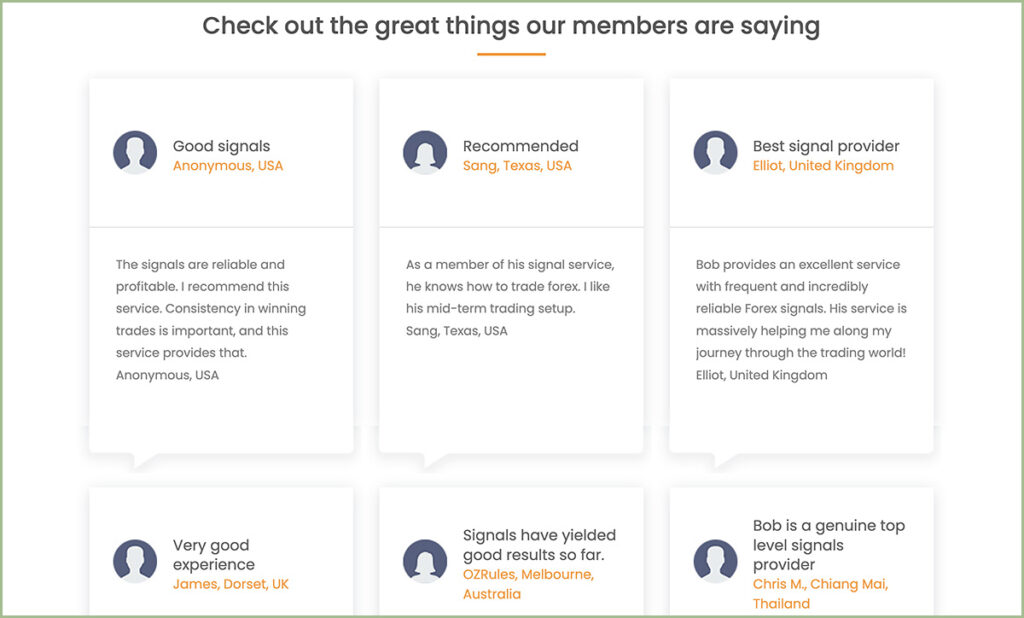The height and width of the screenshot is (618, 1024).
Task: Click the review text about reliable and profitable signals
Action: click(211, 308)
